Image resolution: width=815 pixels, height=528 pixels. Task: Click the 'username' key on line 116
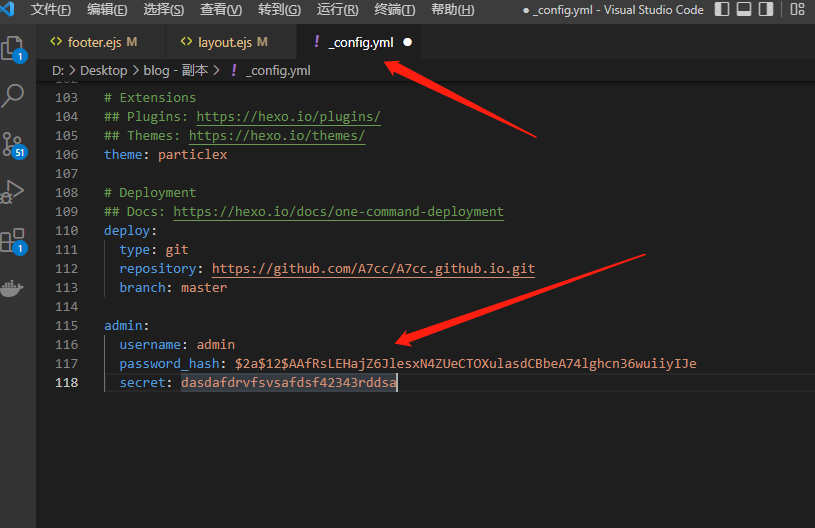pos(150,345)
